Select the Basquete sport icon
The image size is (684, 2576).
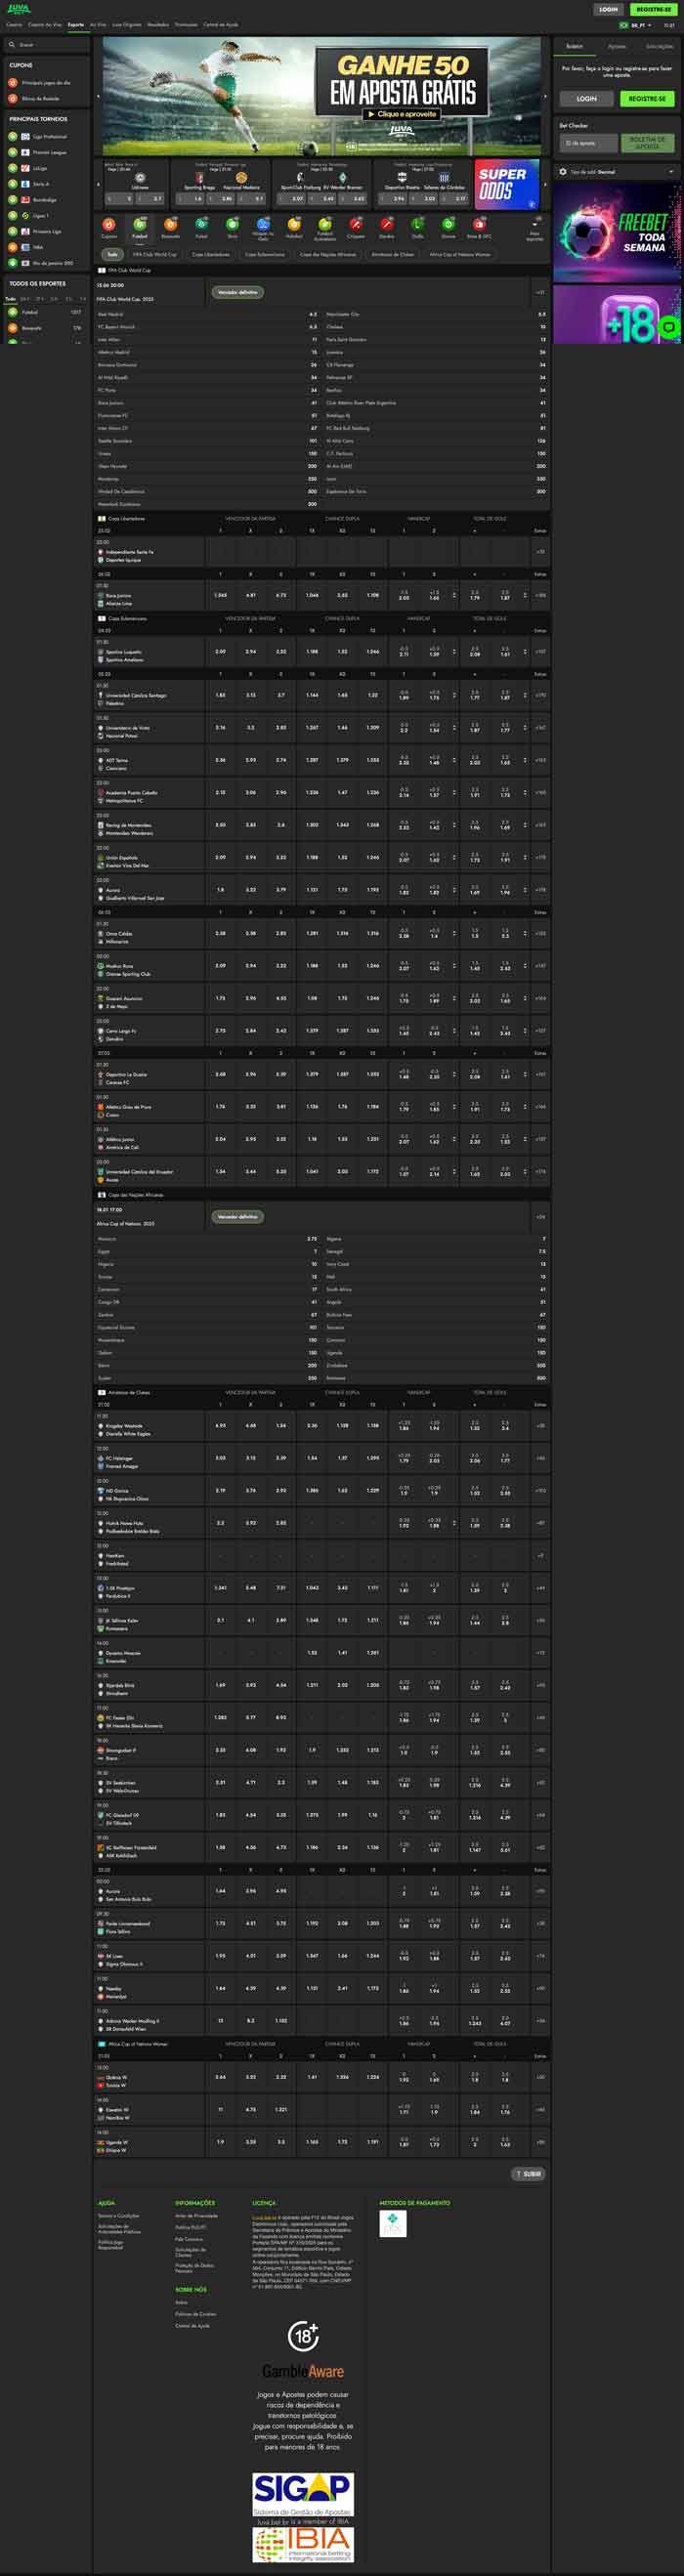[170, 226]
